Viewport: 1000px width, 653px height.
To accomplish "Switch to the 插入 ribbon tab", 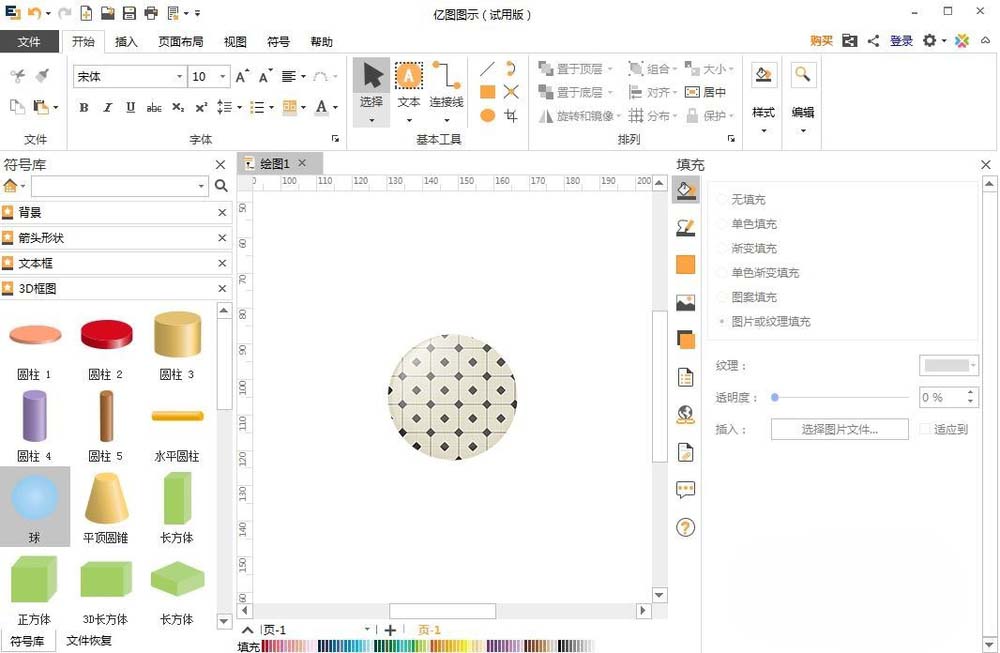I will tap(127, 42).
